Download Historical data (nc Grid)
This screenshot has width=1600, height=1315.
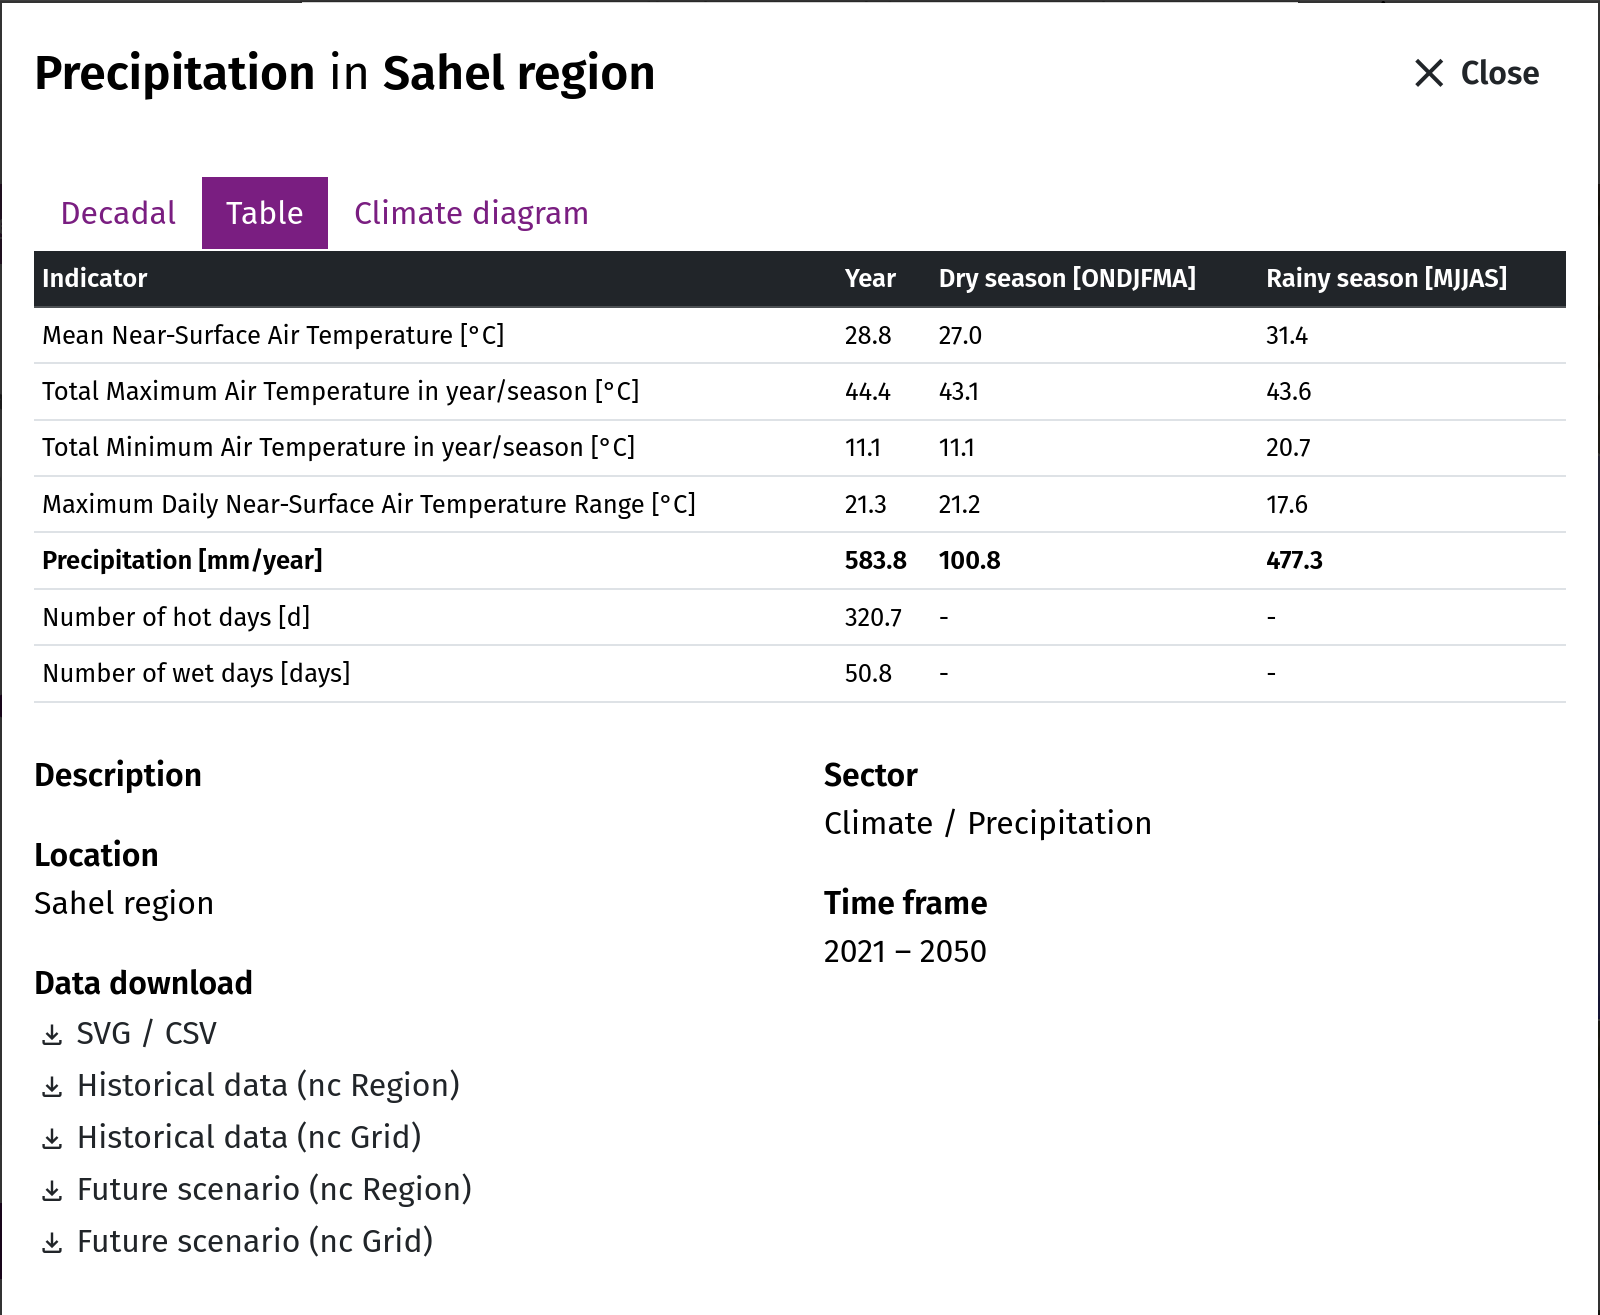(x=249, y=1137)
